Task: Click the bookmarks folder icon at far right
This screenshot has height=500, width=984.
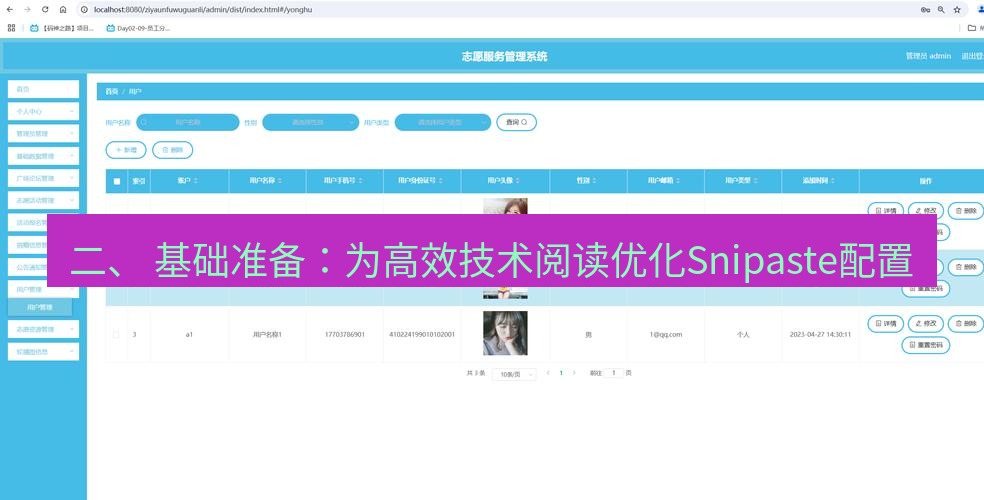Action: (972, 28)
